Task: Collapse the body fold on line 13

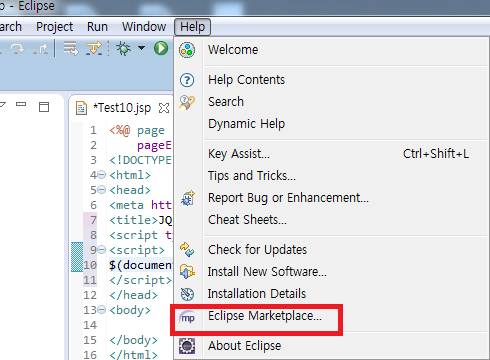Action: 102,310
